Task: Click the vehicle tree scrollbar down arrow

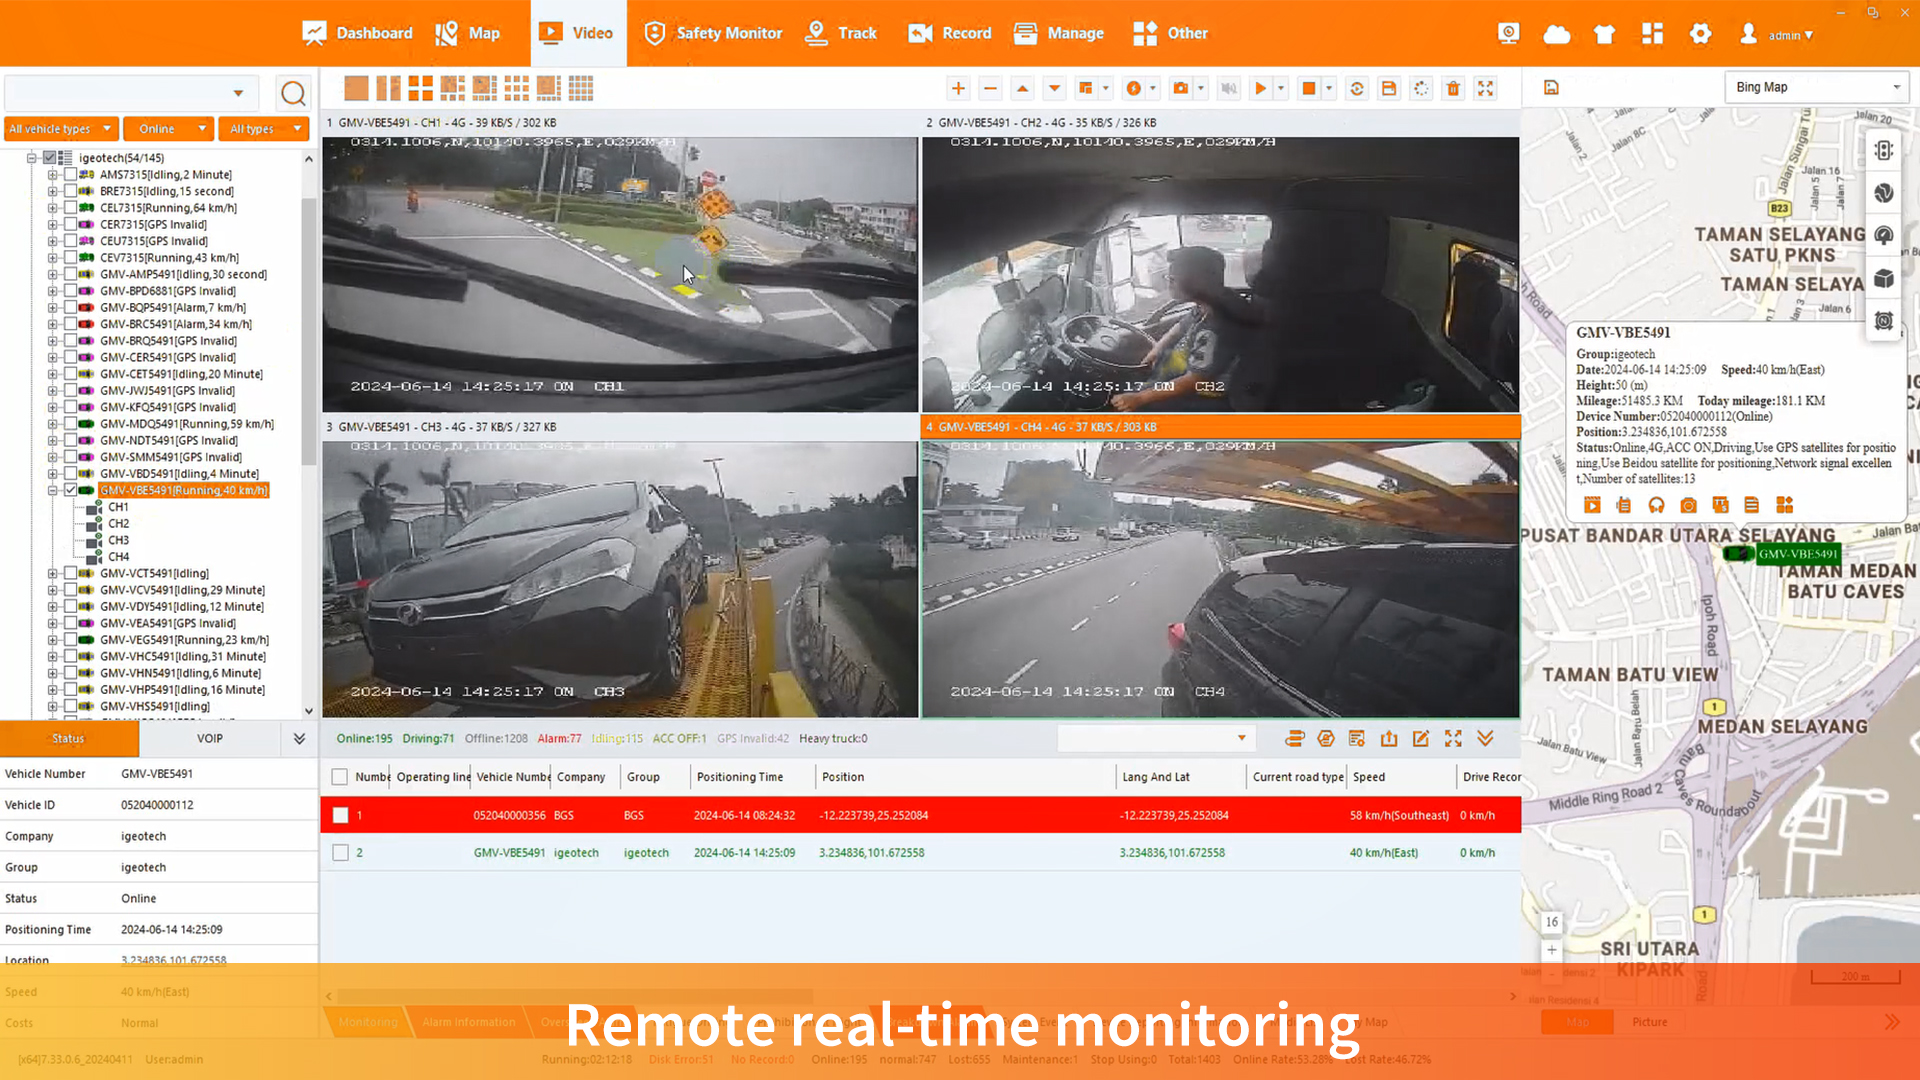Action: [308, 711]
